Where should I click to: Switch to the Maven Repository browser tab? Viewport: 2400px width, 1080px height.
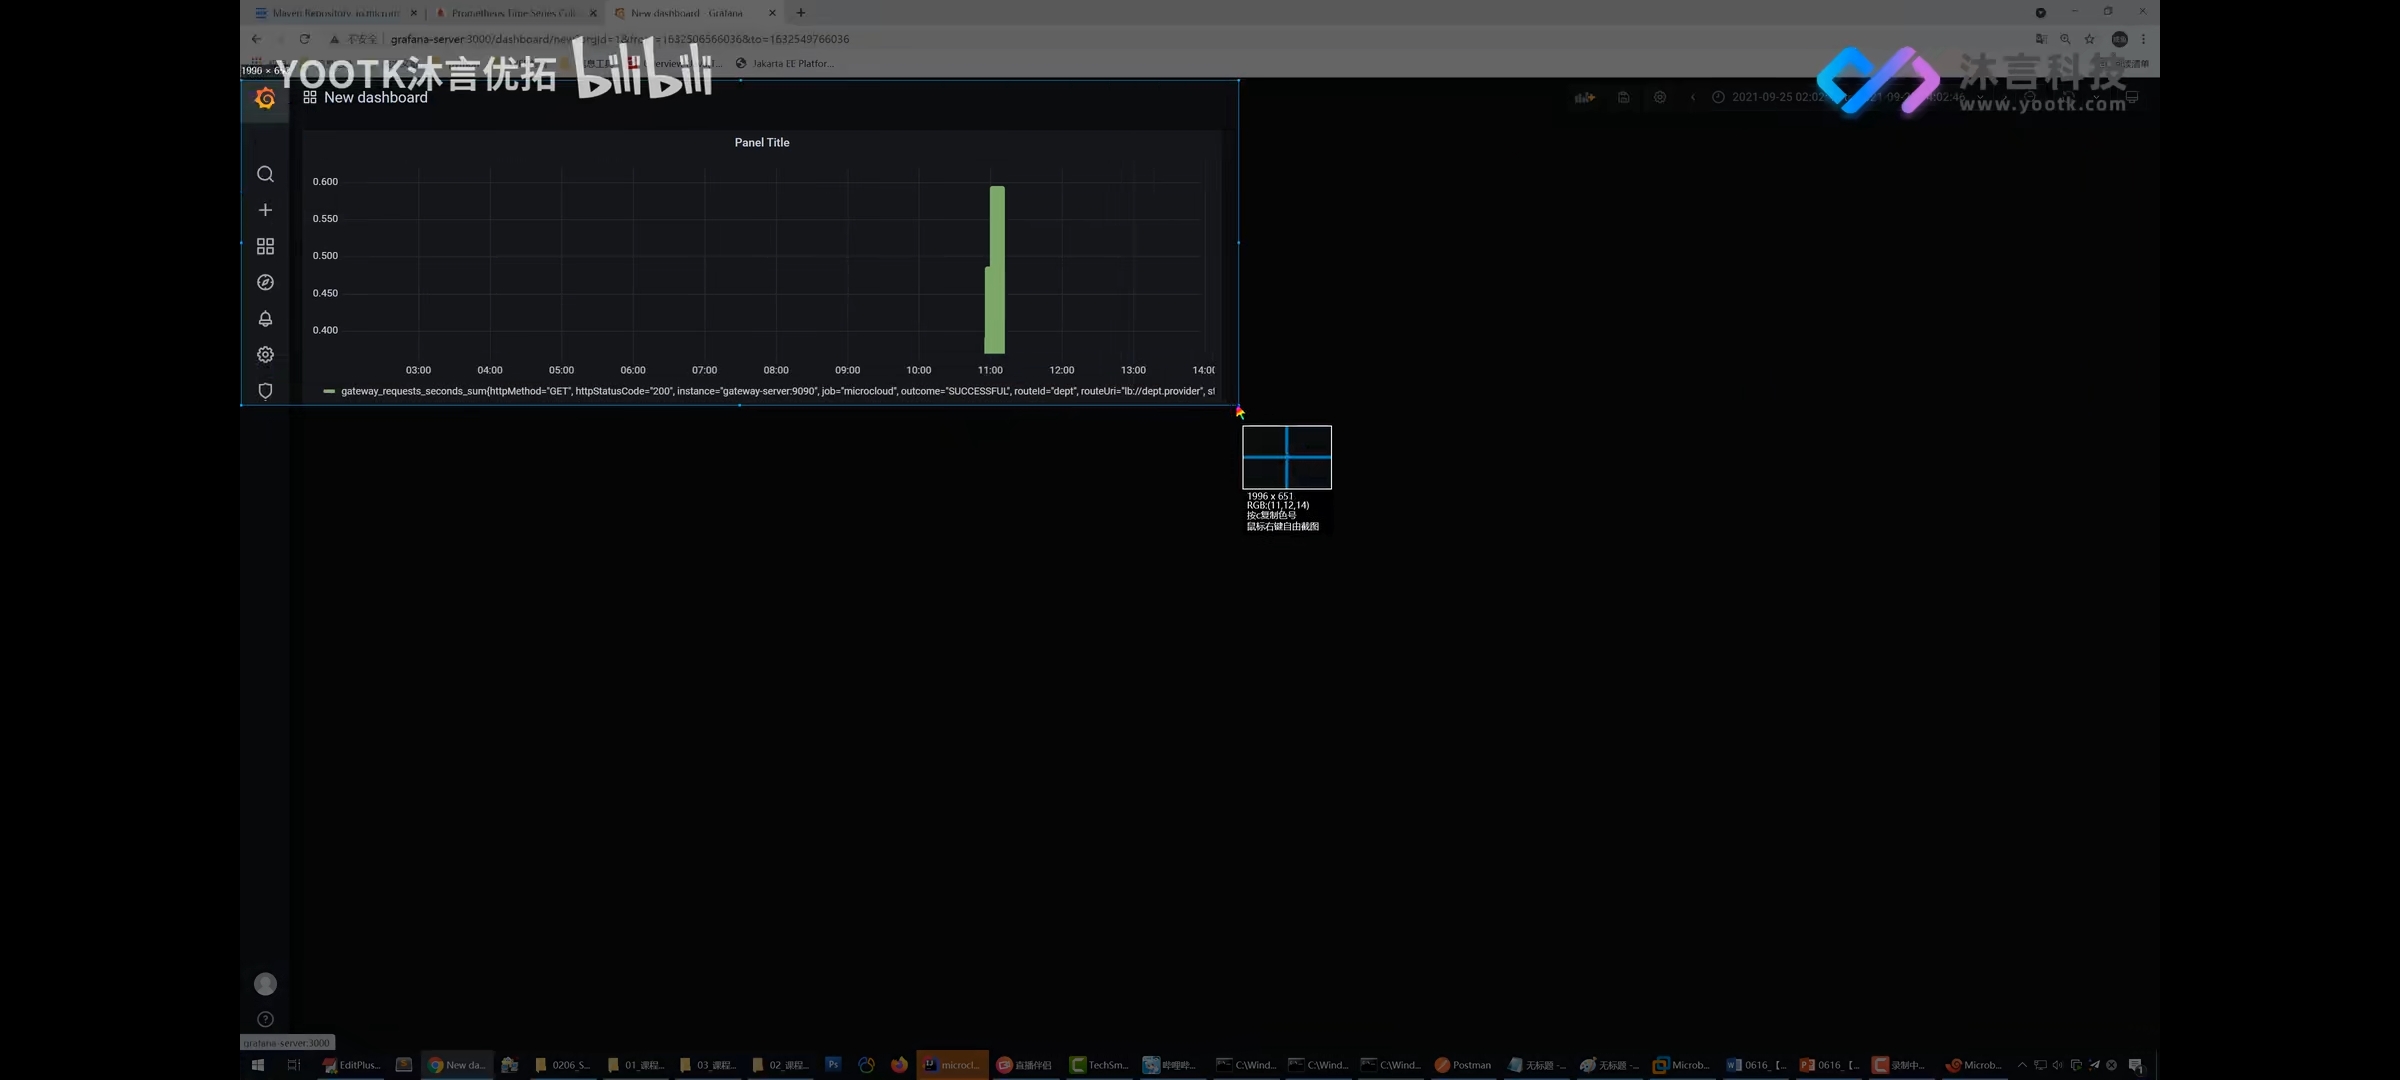[x=334, y=13]
